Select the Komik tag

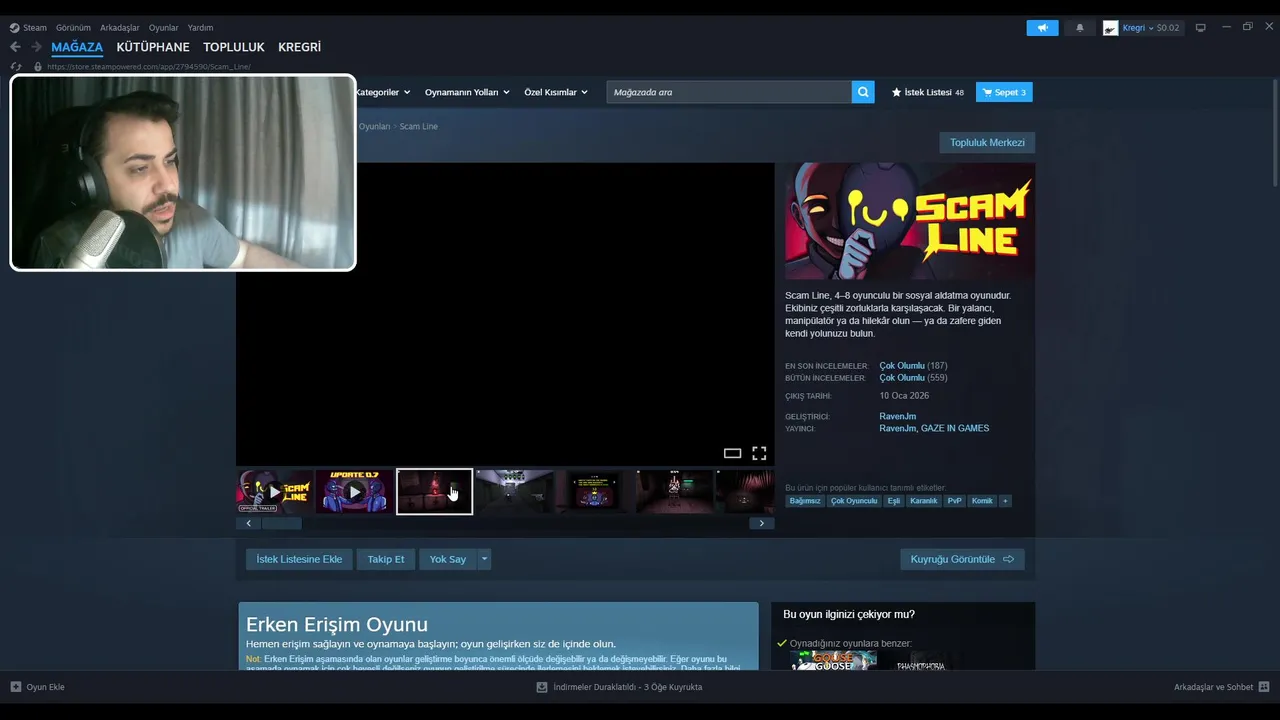coord(982,501)
